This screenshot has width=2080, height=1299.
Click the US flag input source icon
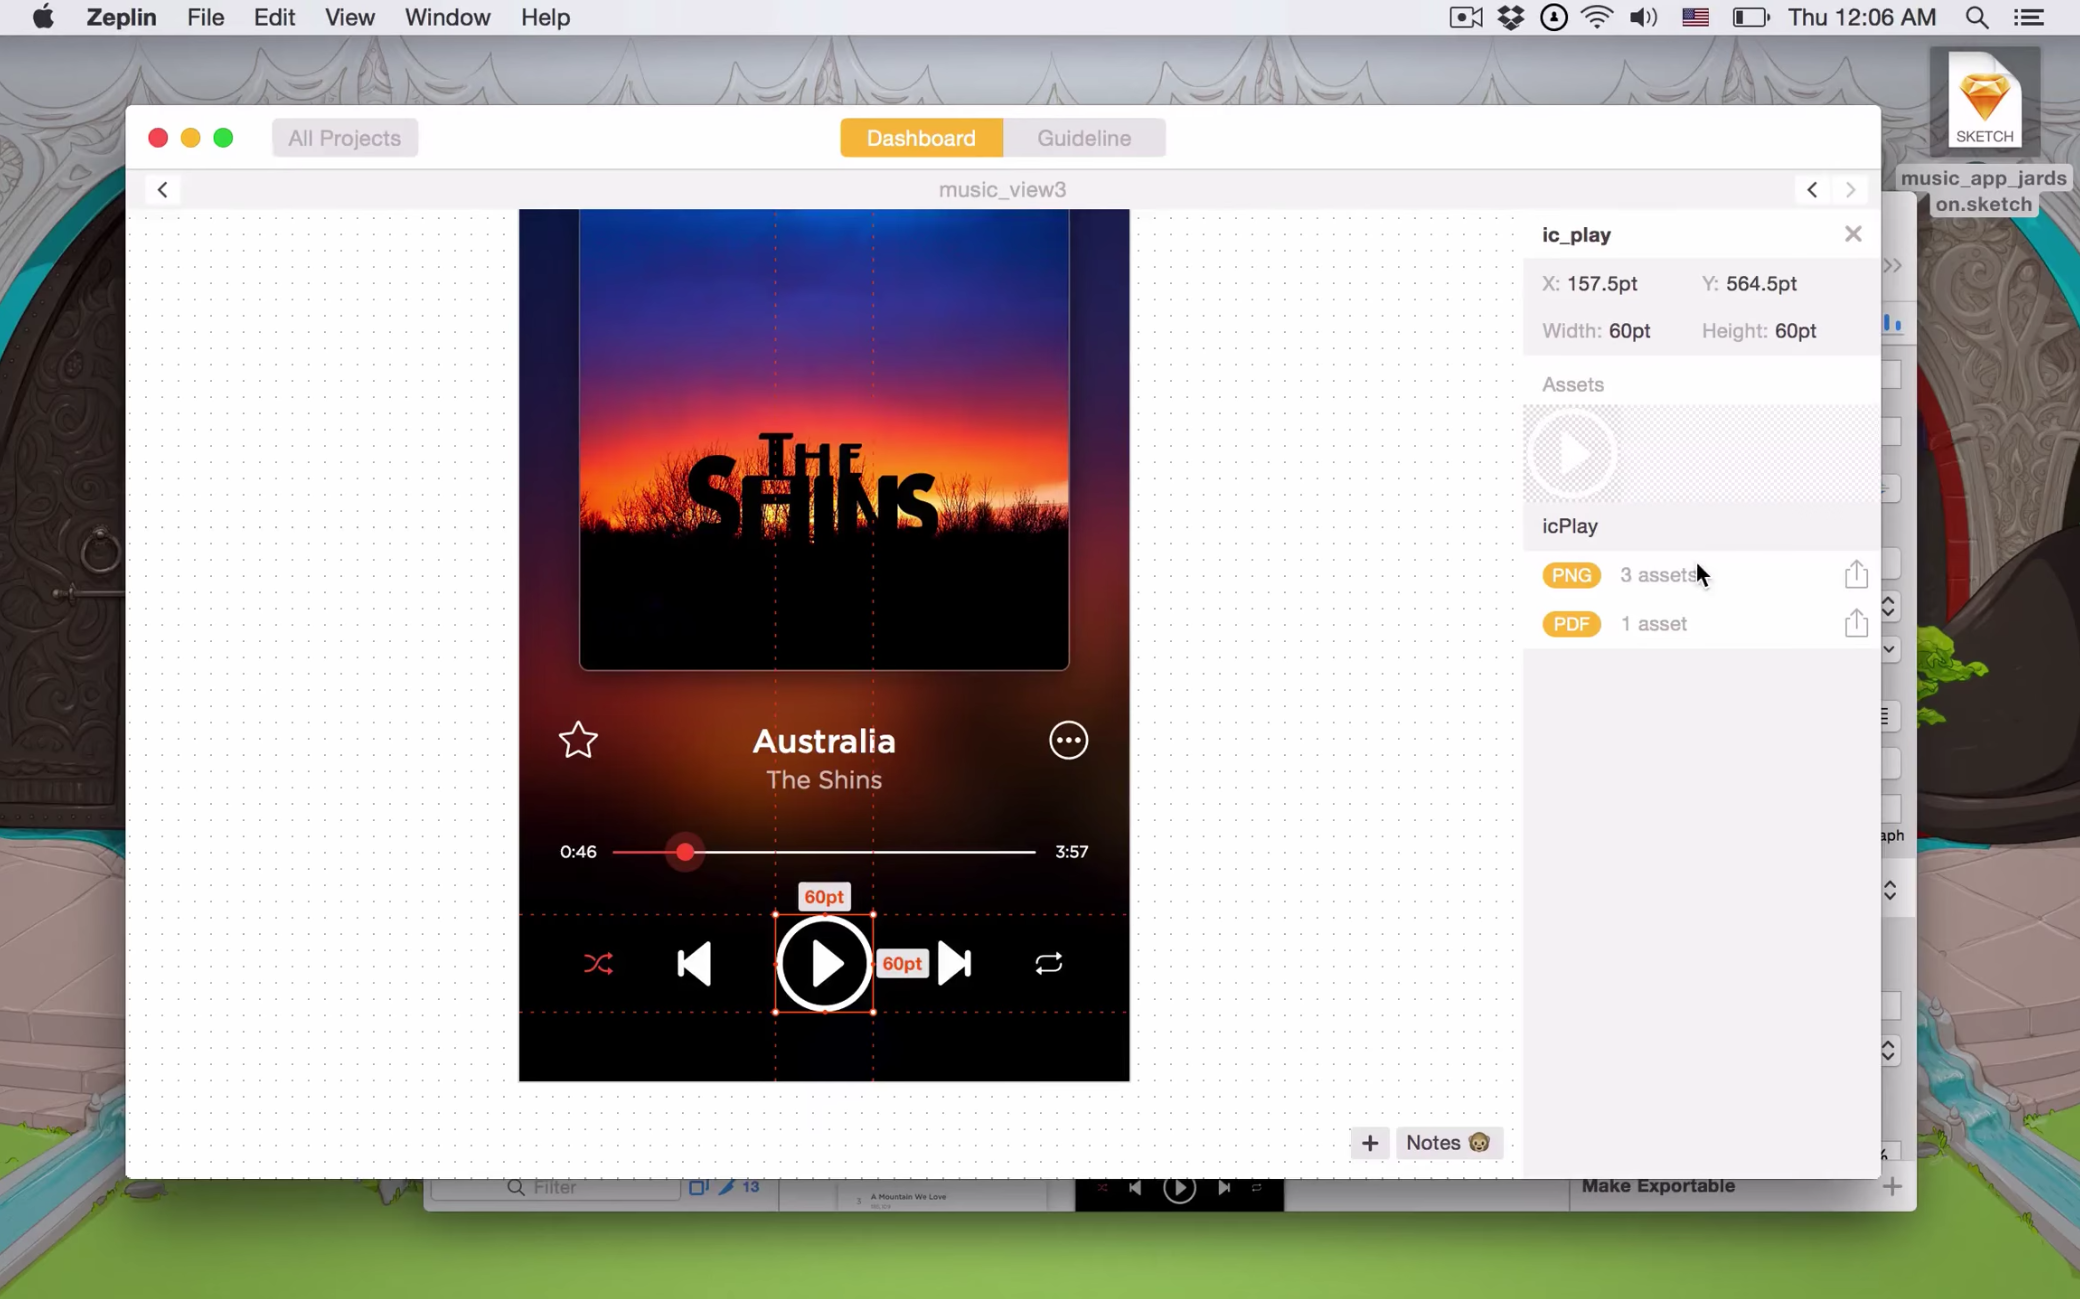[1695, 17]
